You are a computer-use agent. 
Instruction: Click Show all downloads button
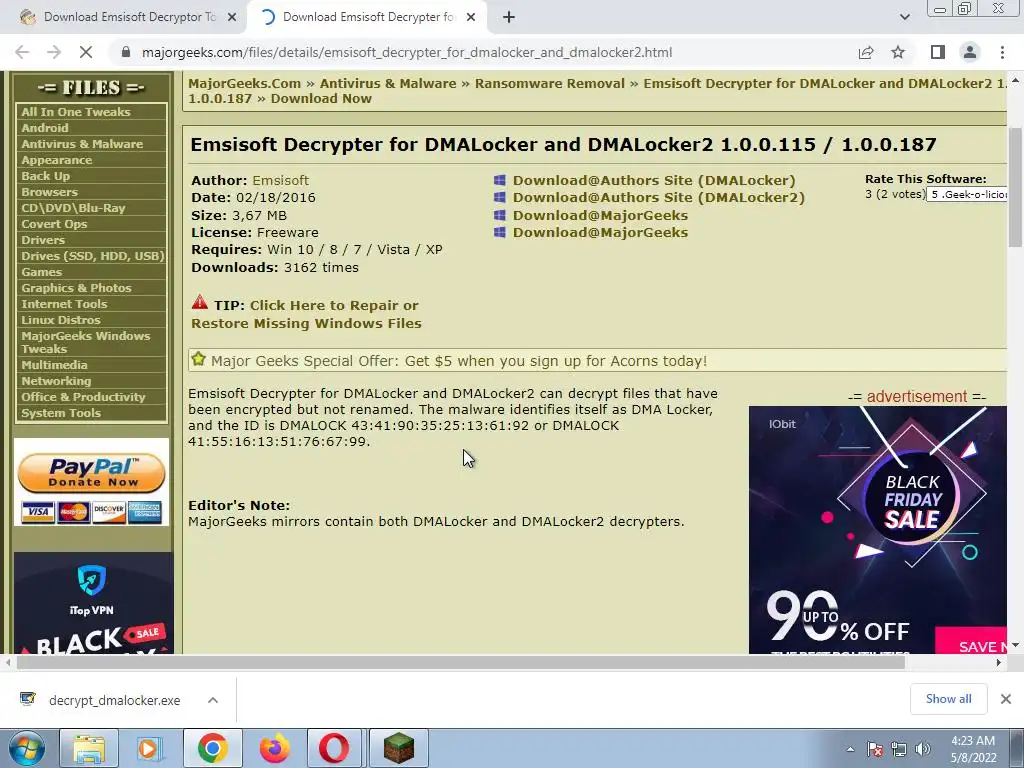(948, 699)
